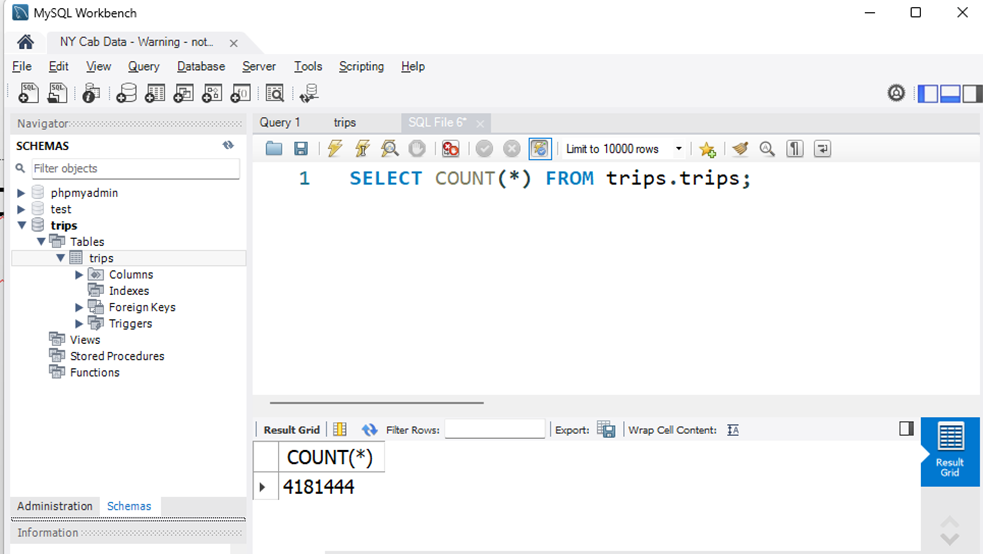The width and height of the screenshot is (983, 554).
Task: Switch to the Query 1 tab
Action: pyautogui.click(x=280, y=123)
